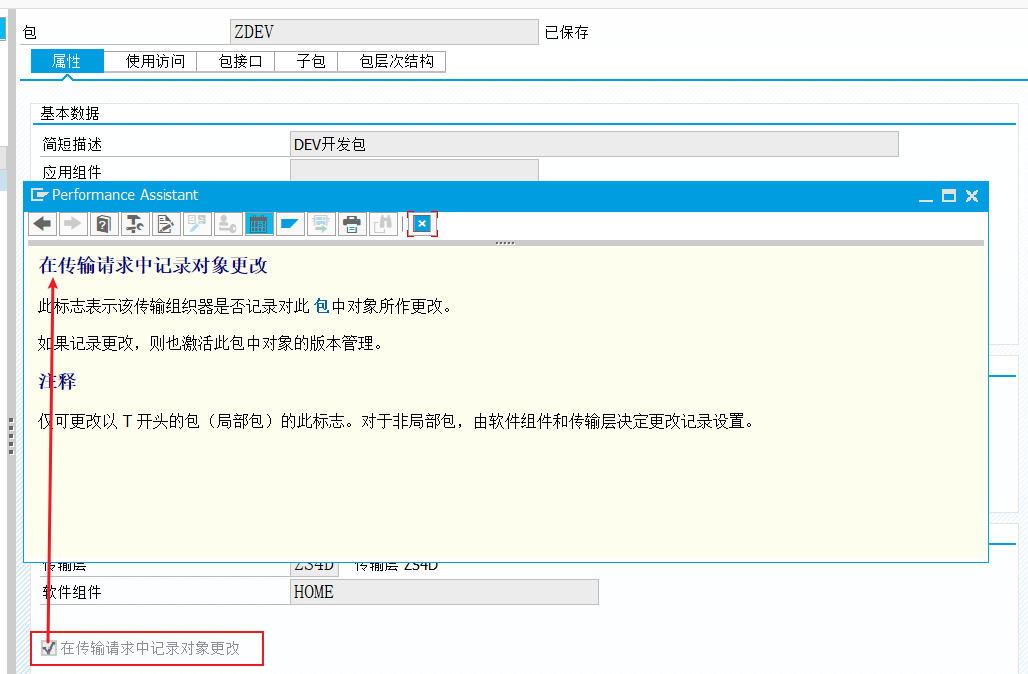The image size is (1028, 674).
Task: Click the sentence starting 如果记录更改
Action: [210, 344]
